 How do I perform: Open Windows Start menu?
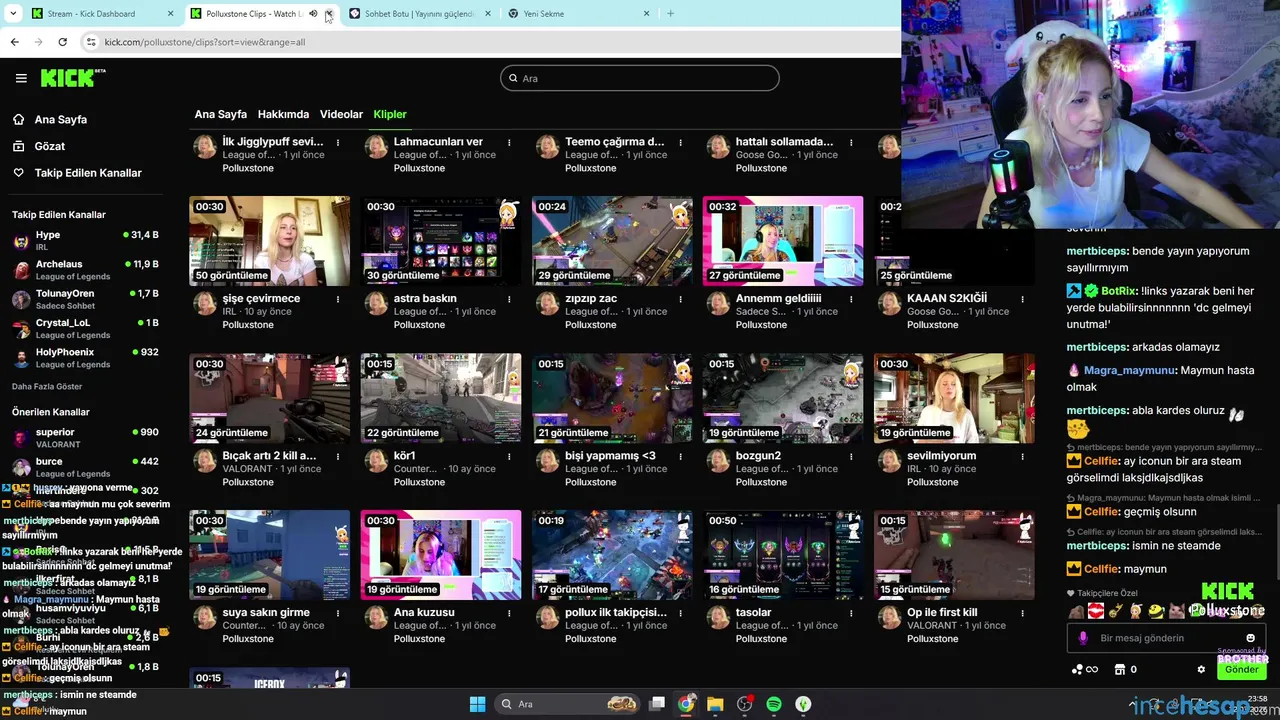(477, 704)
